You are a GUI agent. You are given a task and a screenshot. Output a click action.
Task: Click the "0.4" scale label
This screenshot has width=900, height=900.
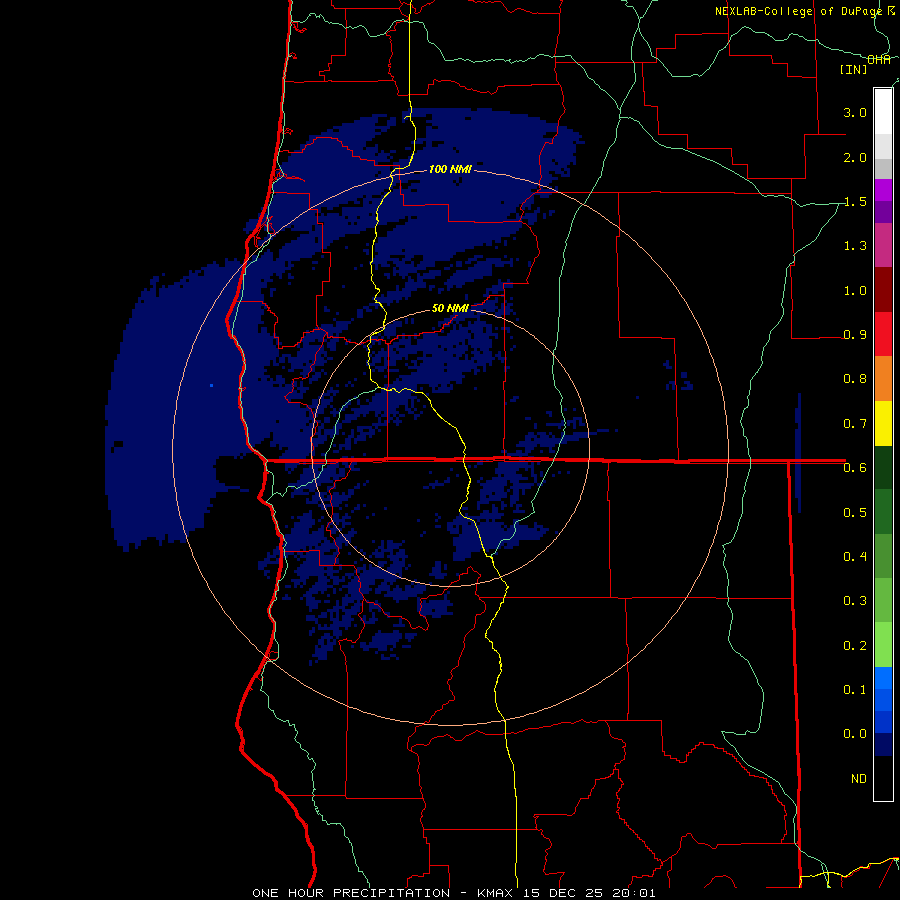[855, 556]
